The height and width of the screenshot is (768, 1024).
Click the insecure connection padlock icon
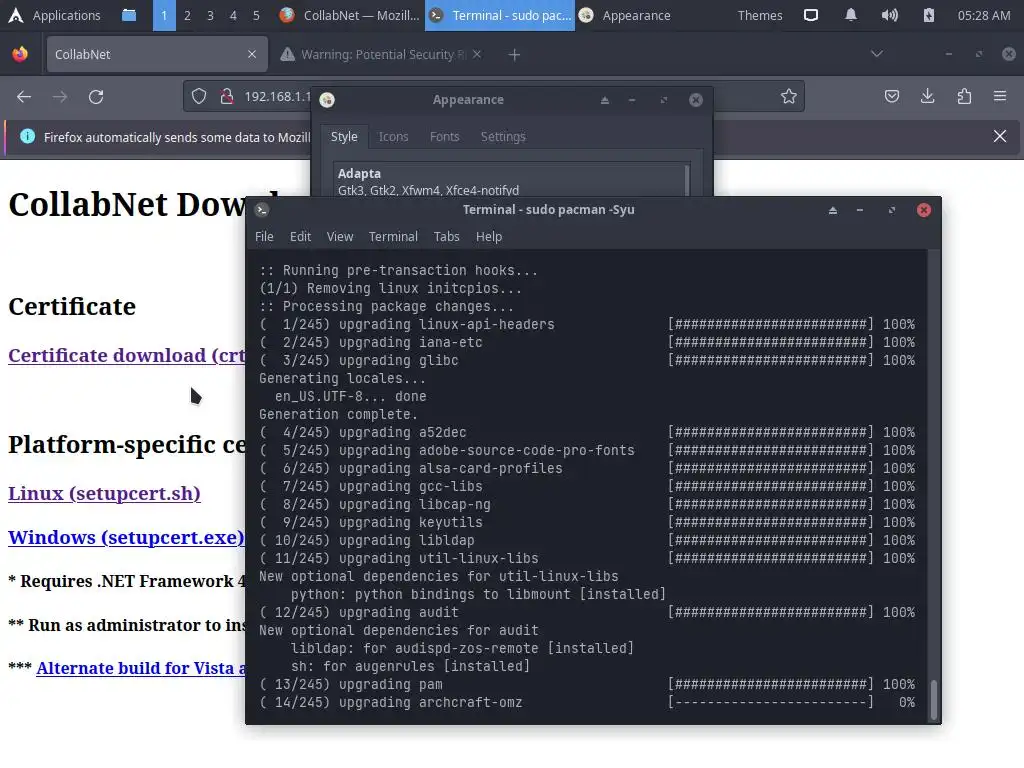(x=227, y=97)
